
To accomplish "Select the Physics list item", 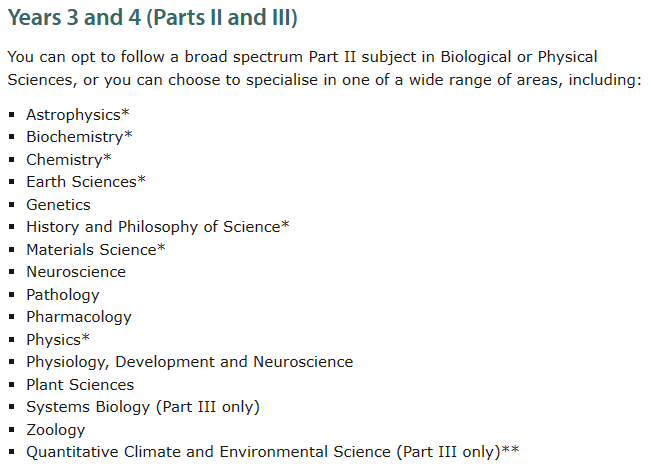I will point(58,340).
